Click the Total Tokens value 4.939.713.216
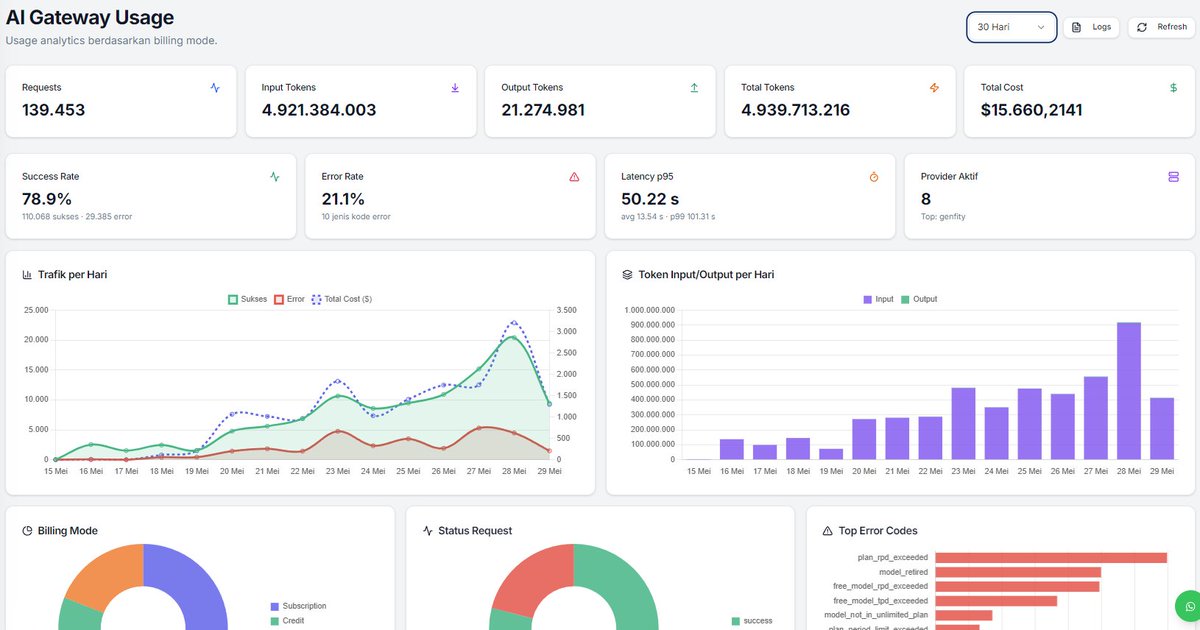 [796, 110]
